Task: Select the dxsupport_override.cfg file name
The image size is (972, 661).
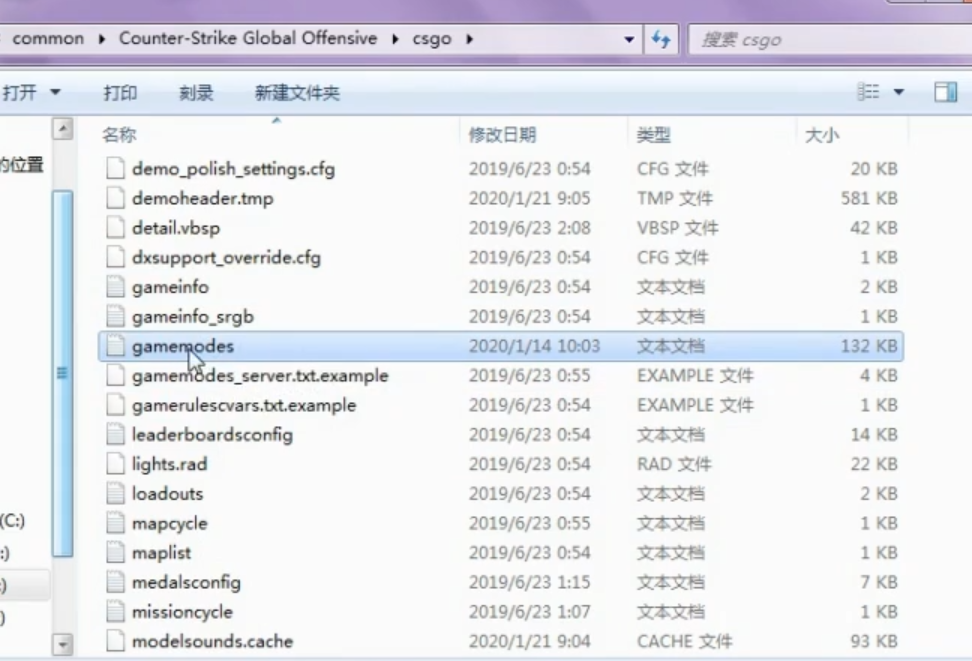Action: tap(226, 258)
